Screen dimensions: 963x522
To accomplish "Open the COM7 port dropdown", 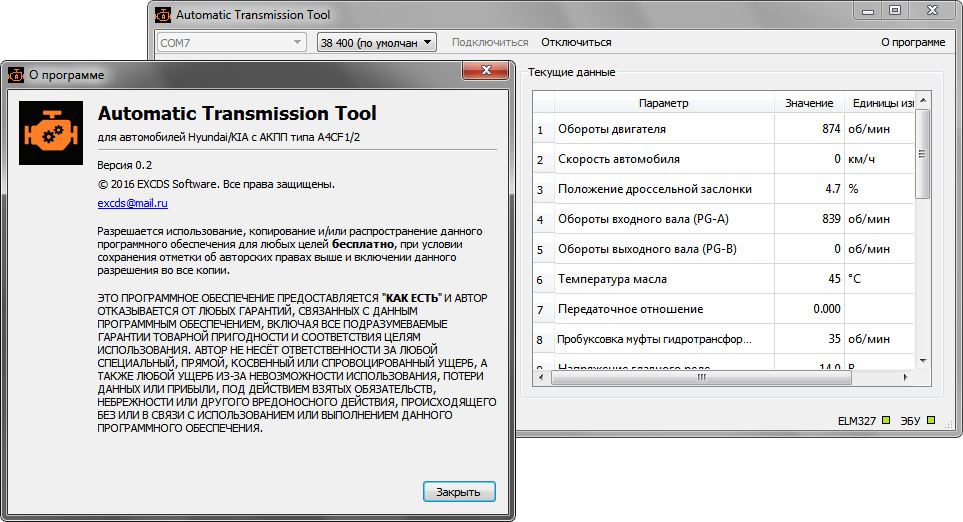I will click(x=231, y=42).
